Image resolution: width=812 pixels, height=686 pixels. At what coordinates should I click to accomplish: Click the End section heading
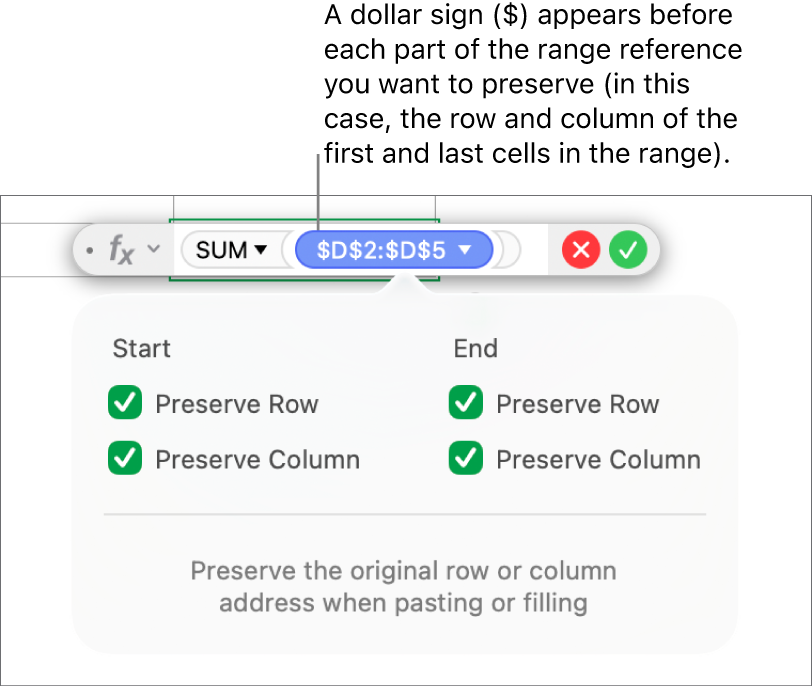pyautogui.click(x=476, y=349)
